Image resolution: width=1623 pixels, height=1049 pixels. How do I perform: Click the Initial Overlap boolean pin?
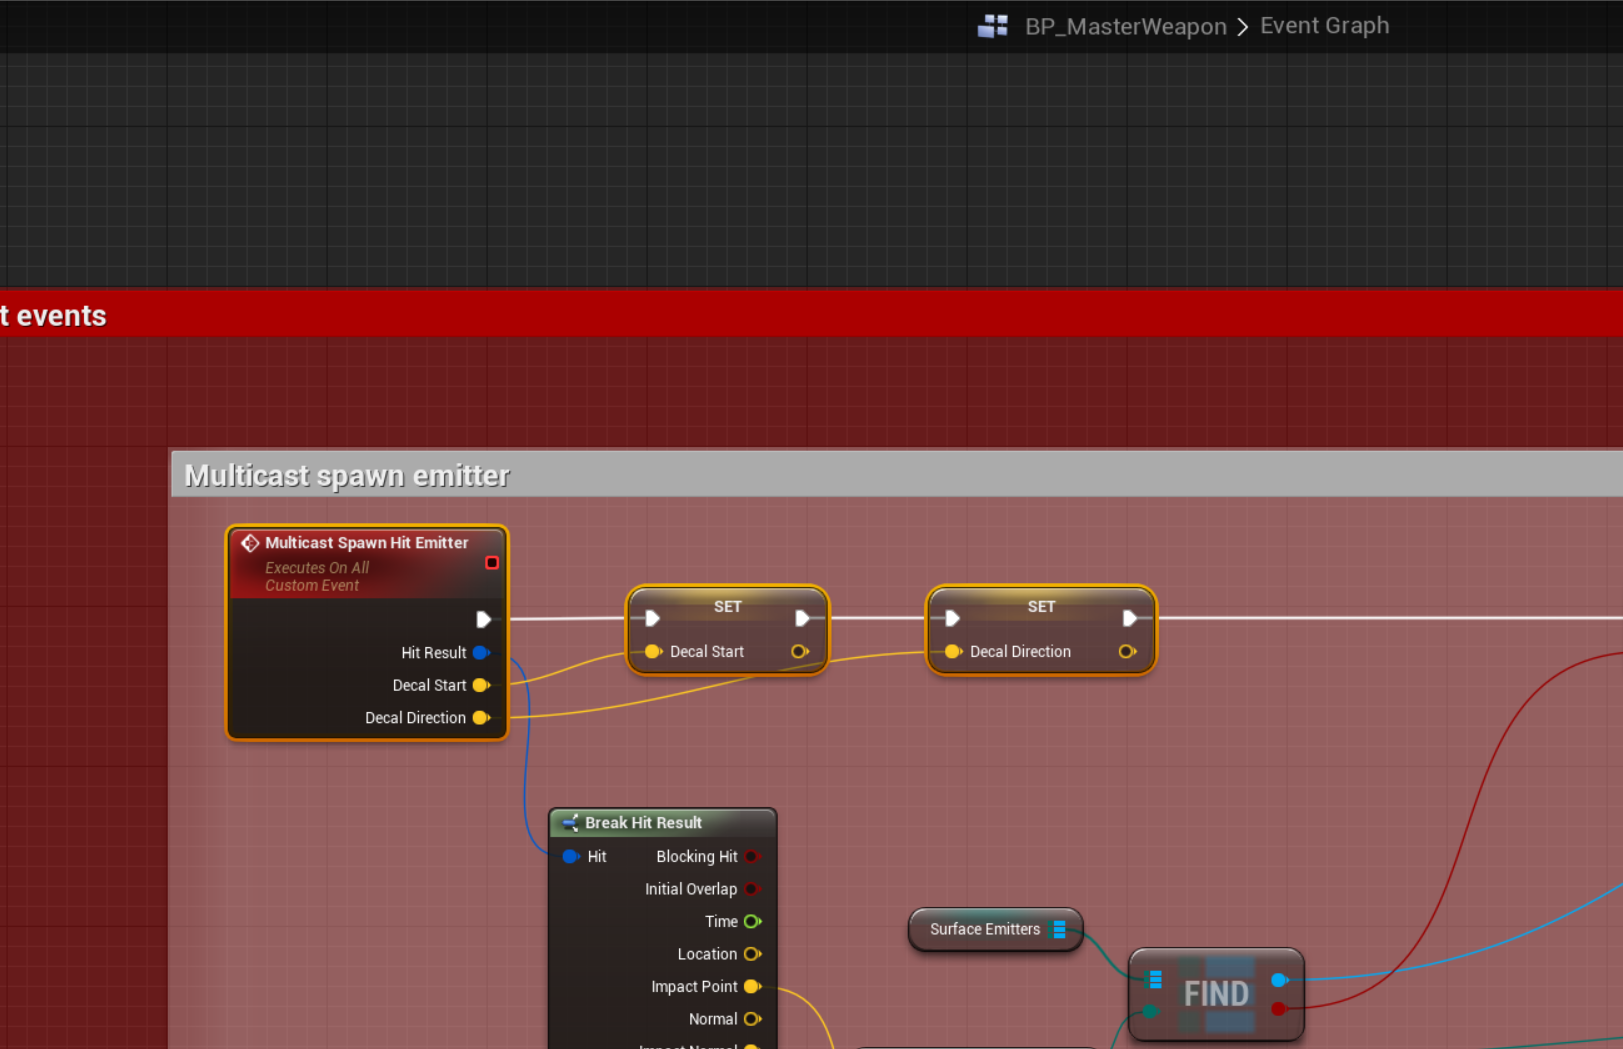tap(752, 889)
